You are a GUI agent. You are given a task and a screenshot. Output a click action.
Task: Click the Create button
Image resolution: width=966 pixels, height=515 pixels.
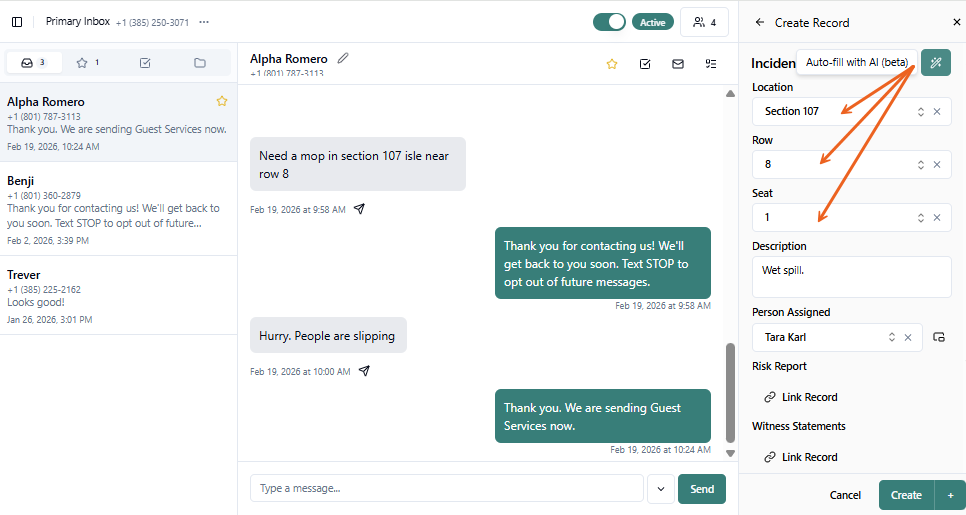pyautogui.click(x=906, y=495)
